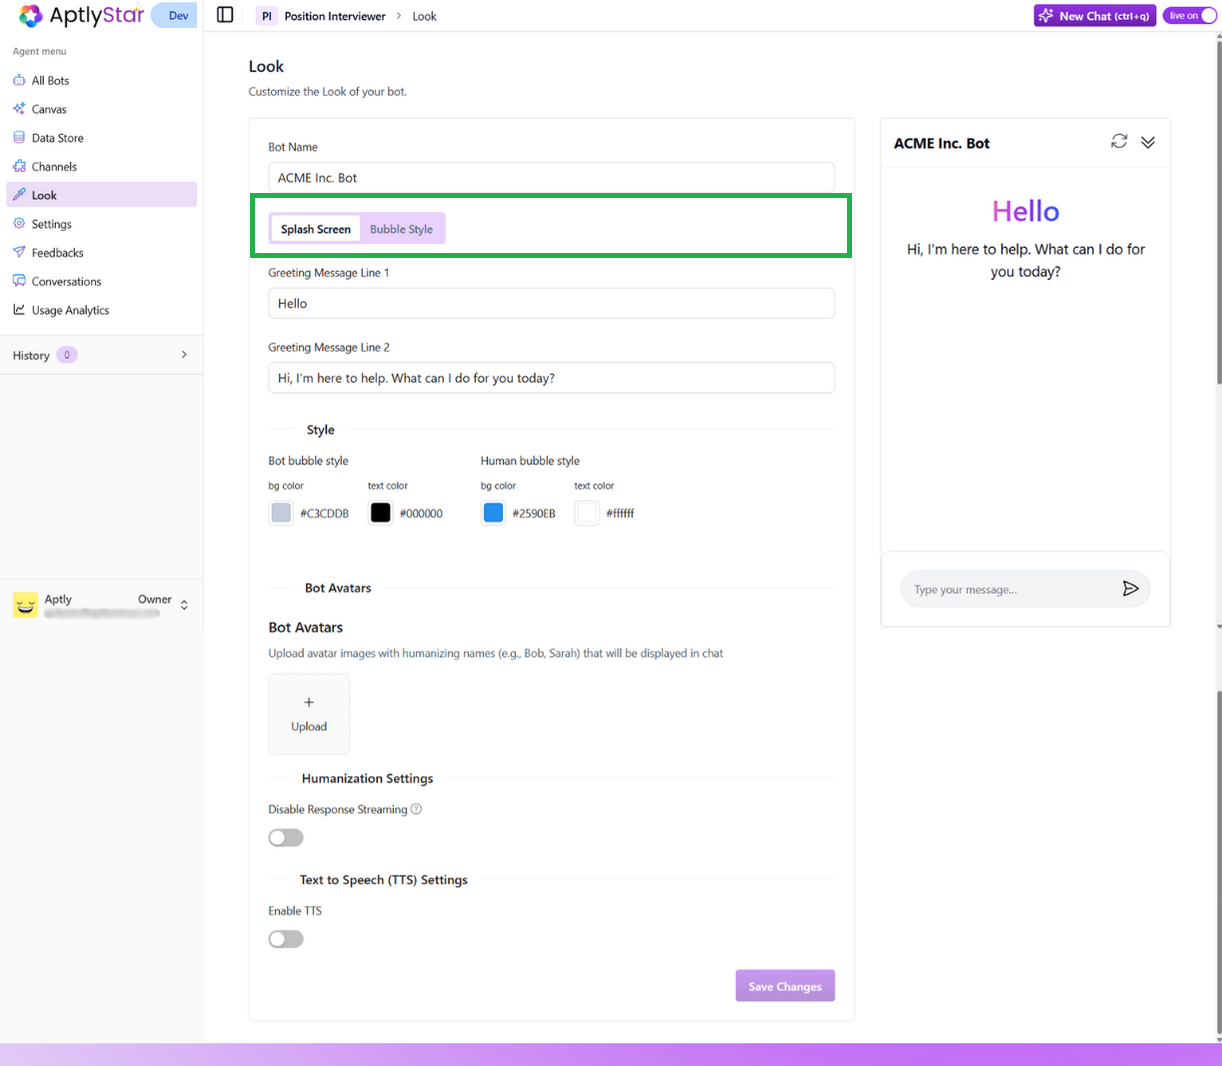Click the Save Changes button
This screenshot has height=1066, width=1222.
pyautogui.click(x=785, y=986)
